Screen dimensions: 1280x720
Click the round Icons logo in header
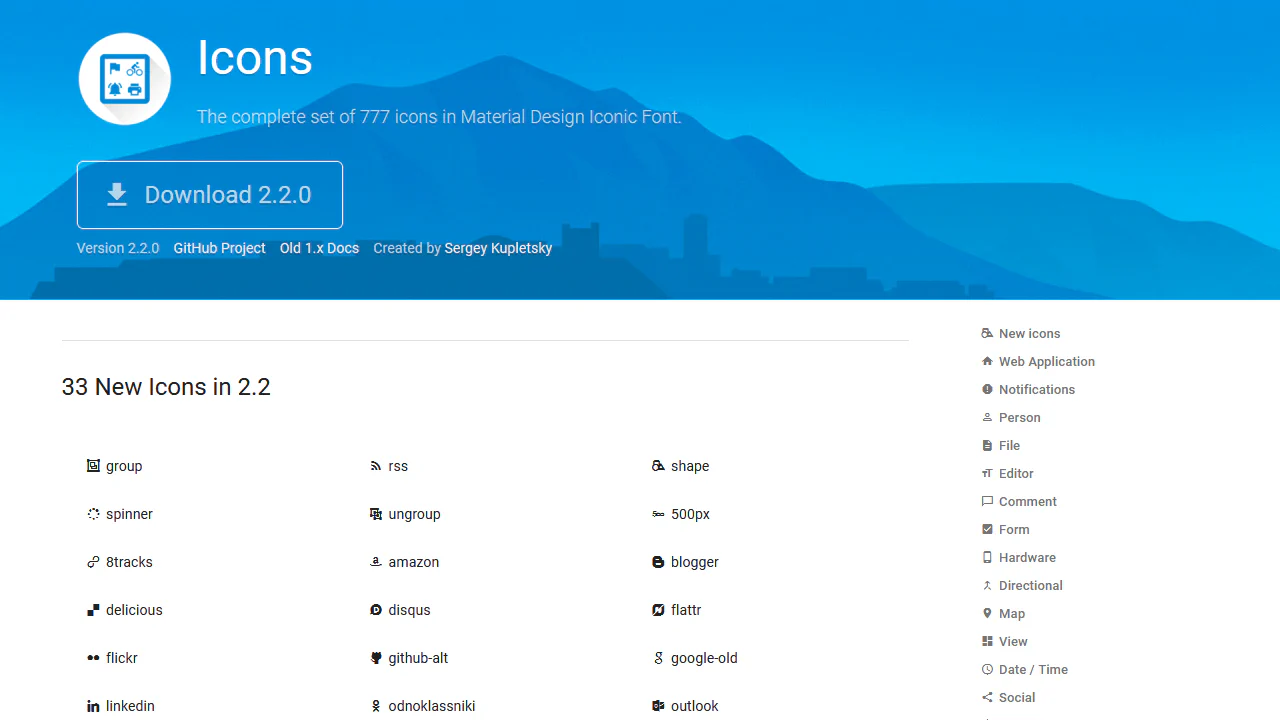coord(125,79)
